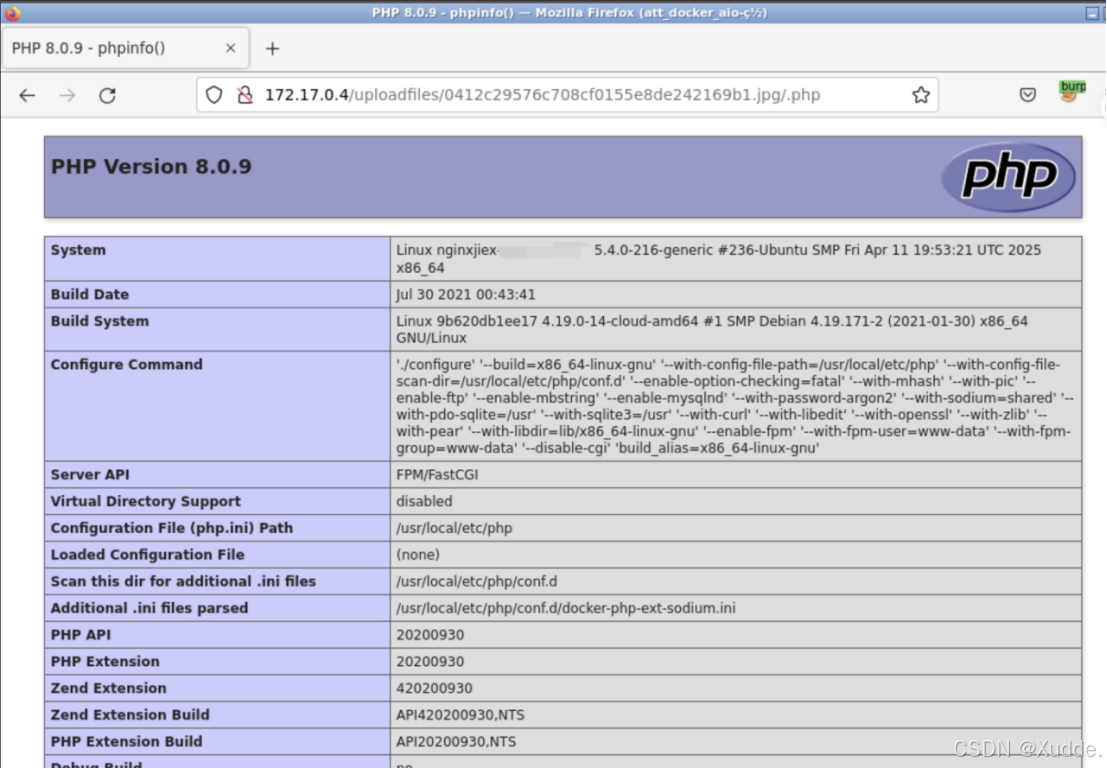The width and height of the screenshot is (1107, 769).
Task: Click the PHP Extension value 20200930
Action: (430, 662)
